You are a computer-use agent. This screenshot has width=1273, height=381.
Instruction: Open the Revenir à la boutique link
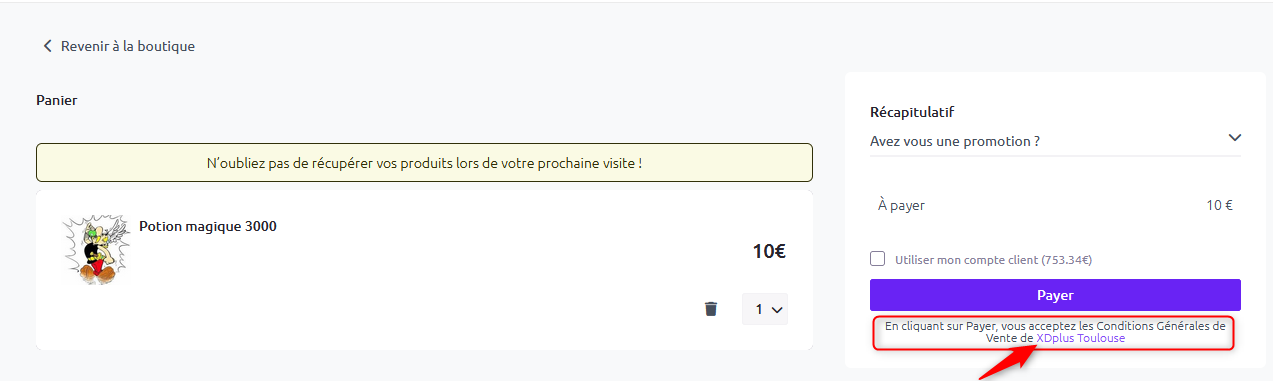pos(128,46)
